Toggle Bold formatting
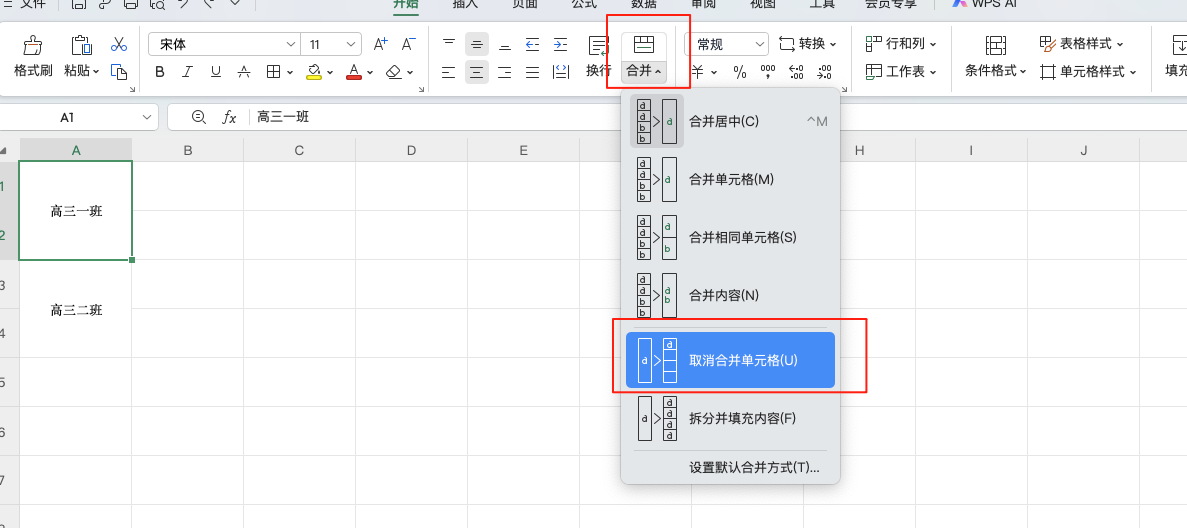This screenshot has height=528, width=1187. pyautogui.click(x=160, y=72)
